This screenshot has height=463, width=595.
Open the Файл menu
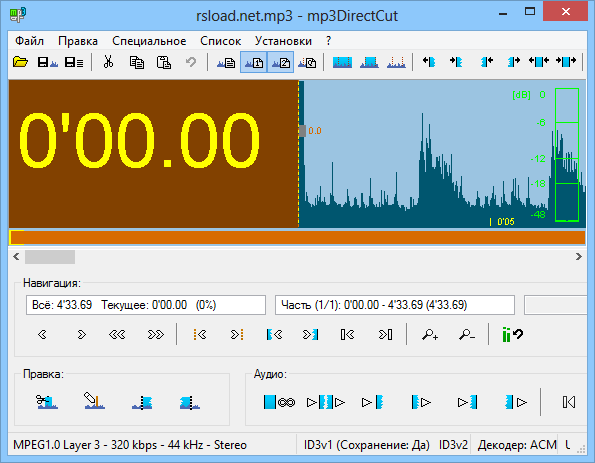(29, 41)
